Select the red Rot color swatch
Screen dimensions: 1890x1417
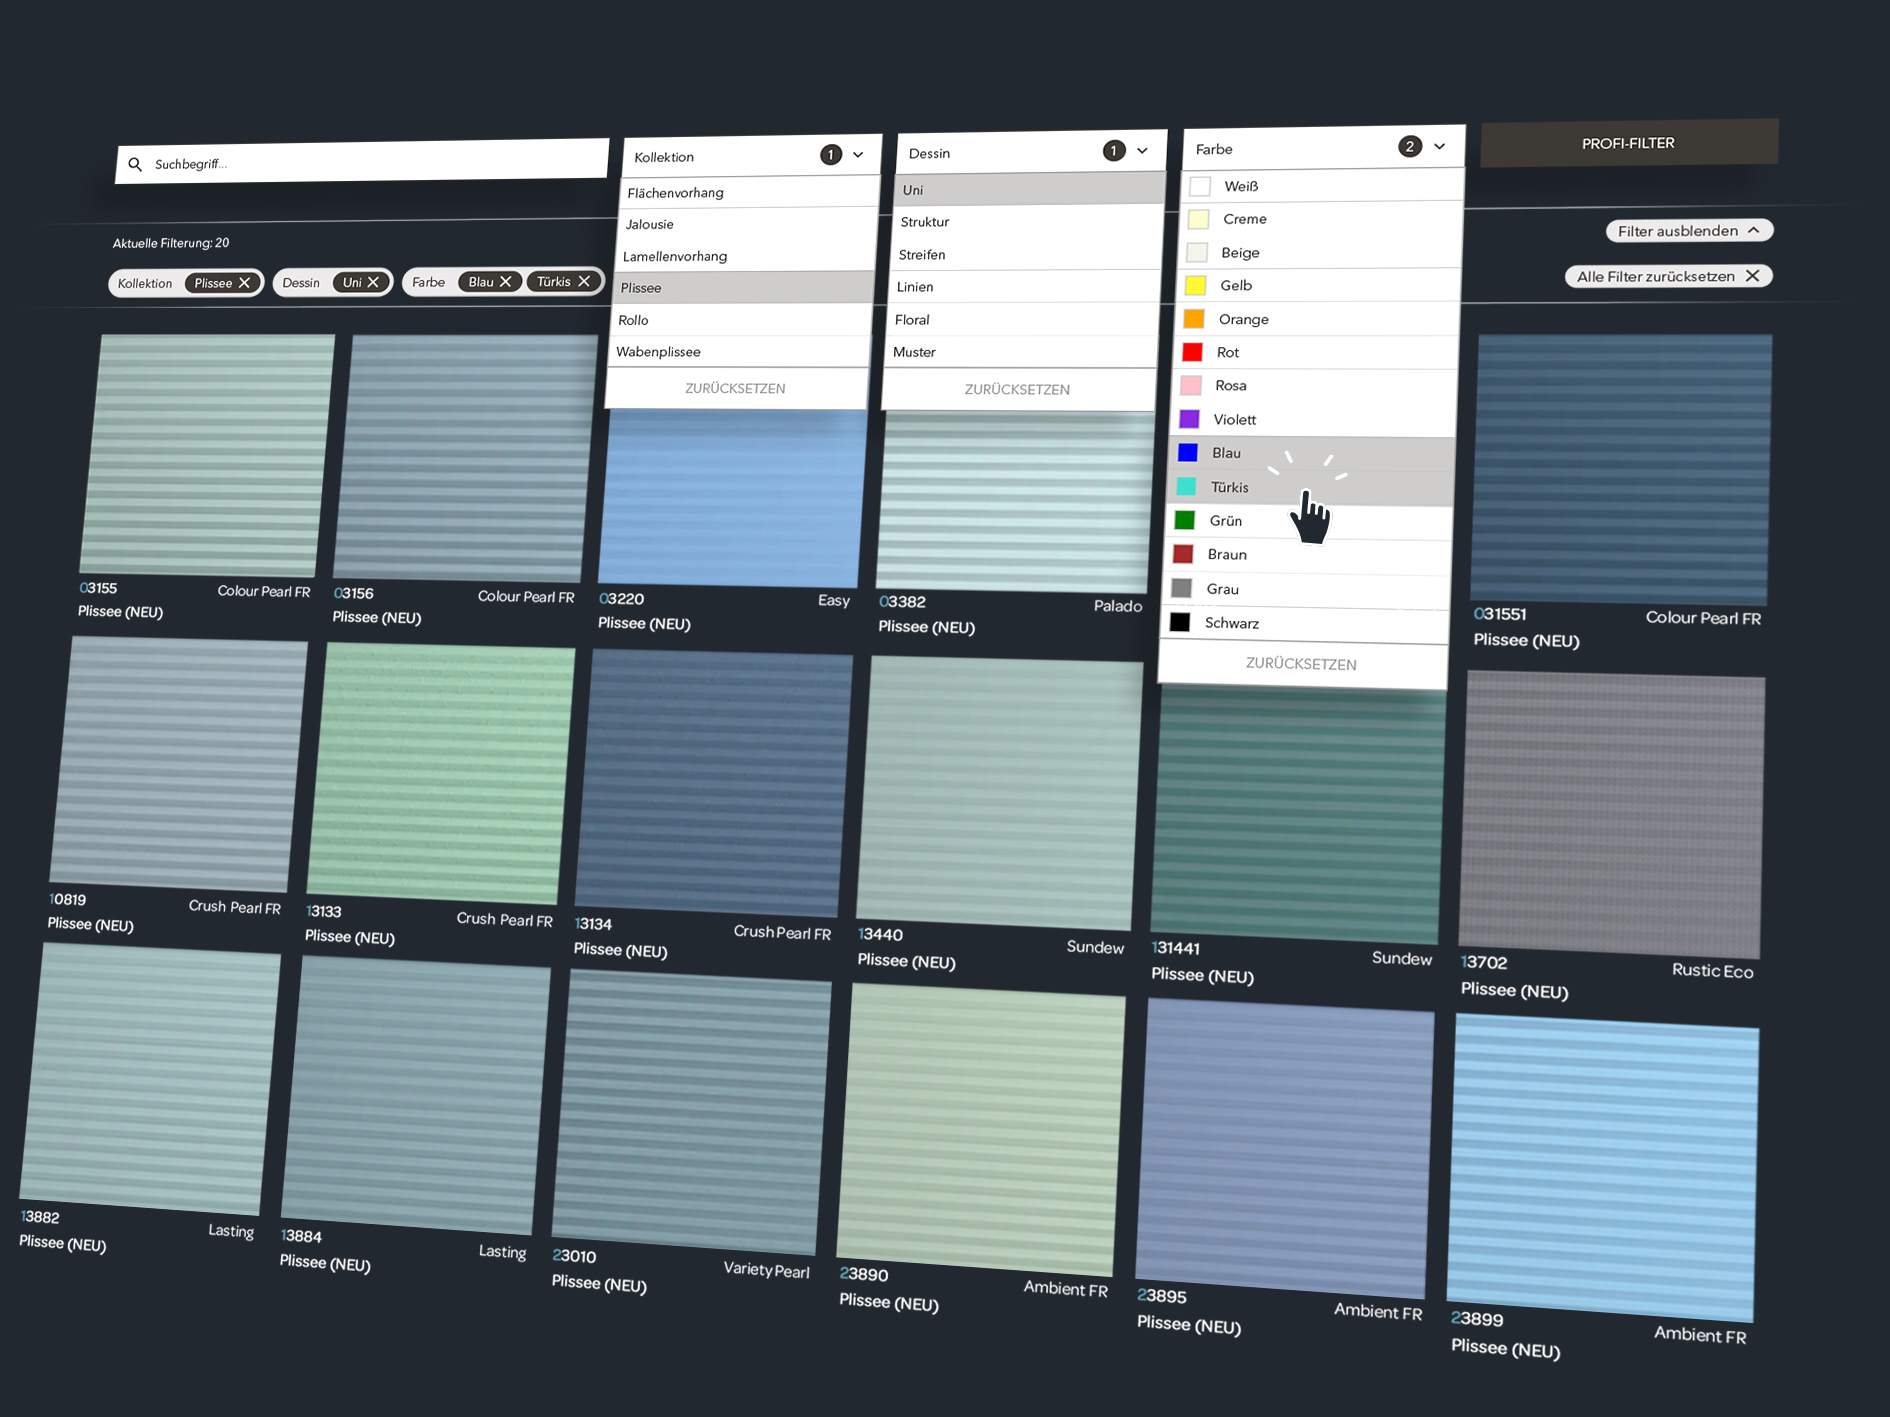pos(1192,352)
